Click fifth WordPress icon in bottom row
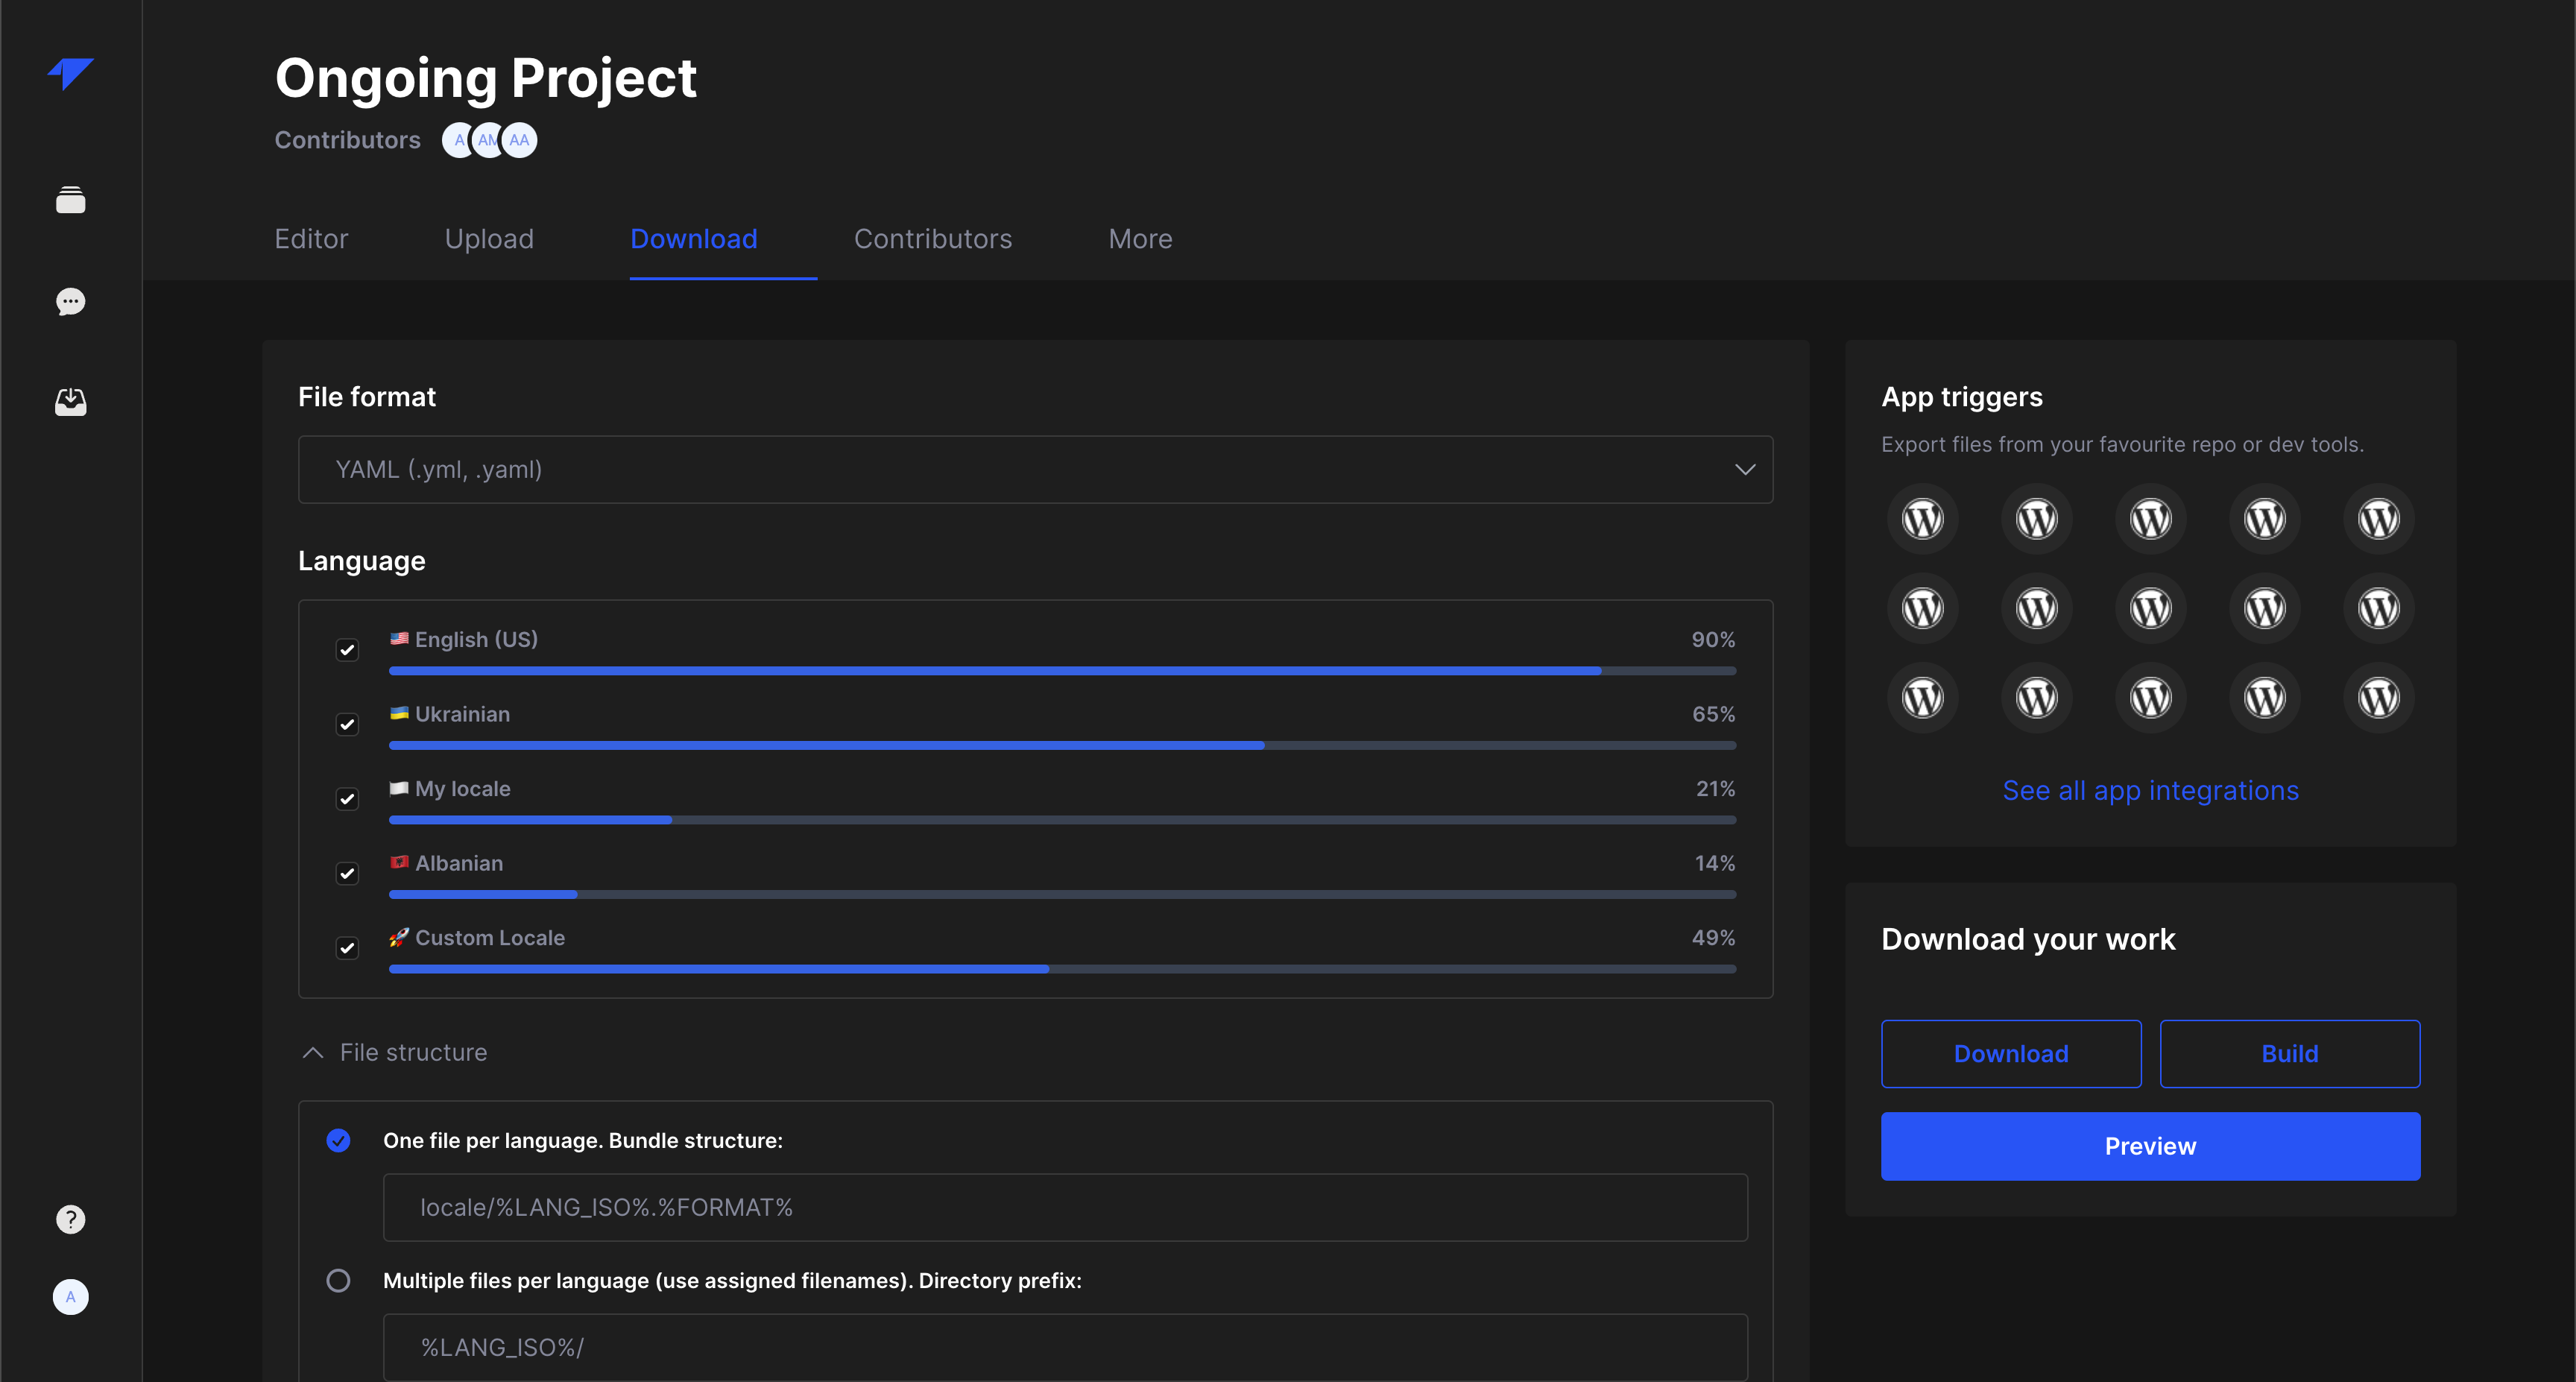Screen dimensions: 2576x1382 tap(2378, 697)
